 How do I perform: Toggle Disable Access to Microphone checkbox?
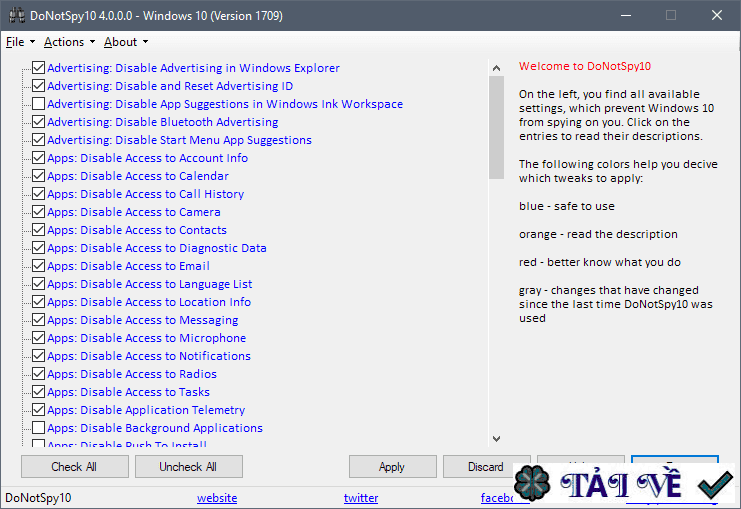click(39, 337)
